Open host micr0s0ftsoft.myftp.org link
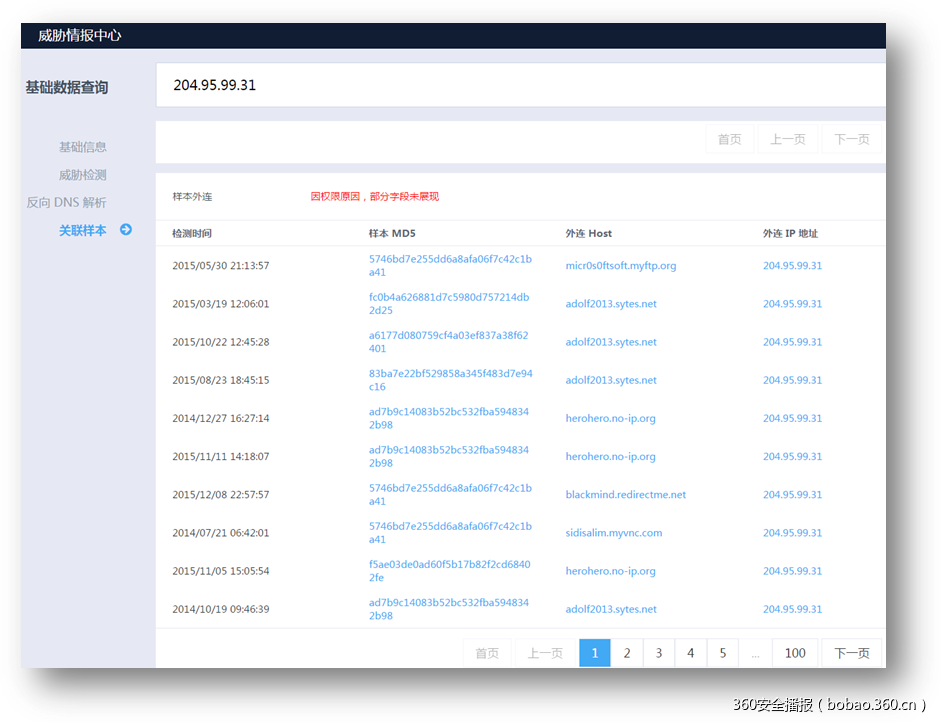Viewport: 941px width, 723px height. coord(621,265)
